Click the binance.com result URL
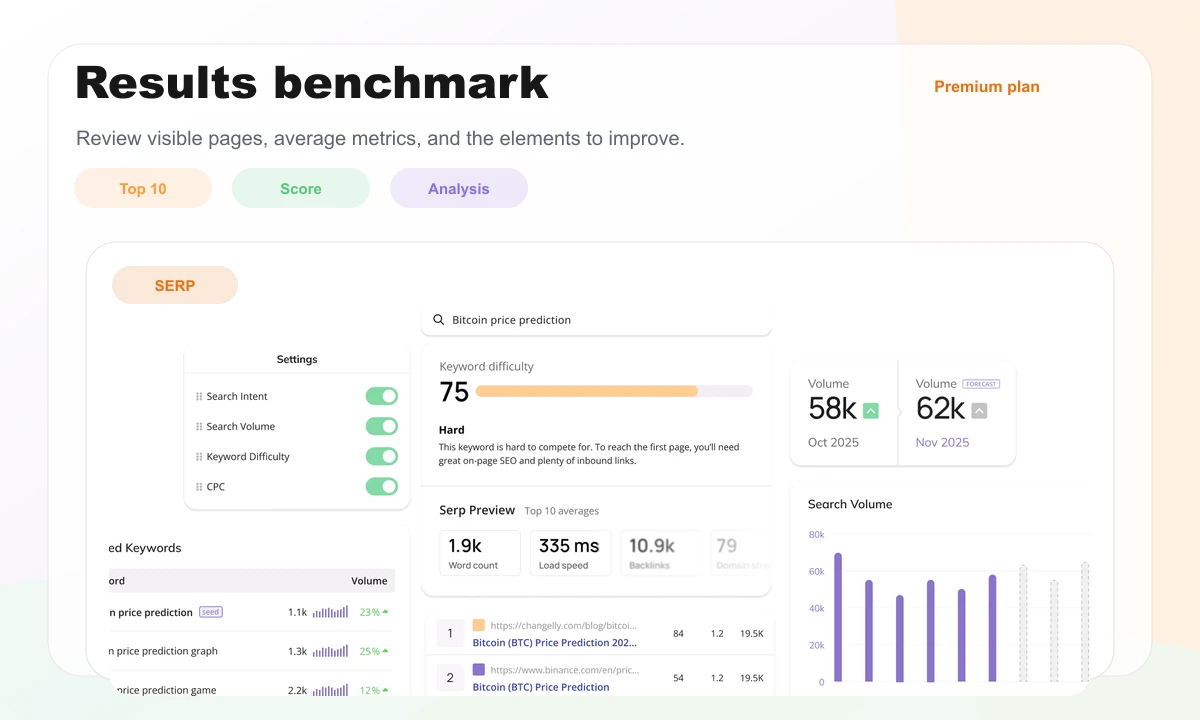 point(565,670)
